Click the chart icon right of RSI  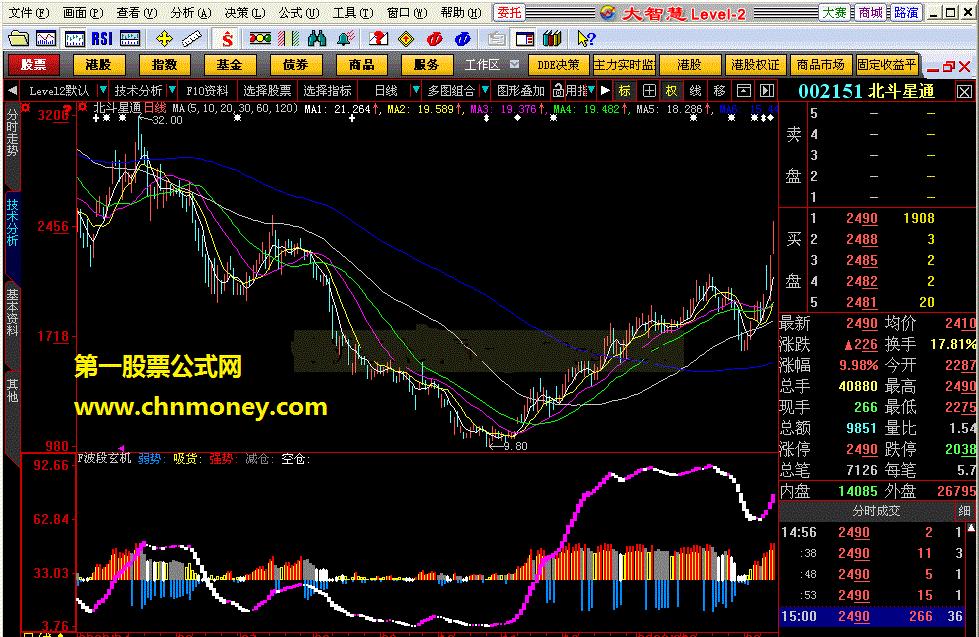point(130,39)
